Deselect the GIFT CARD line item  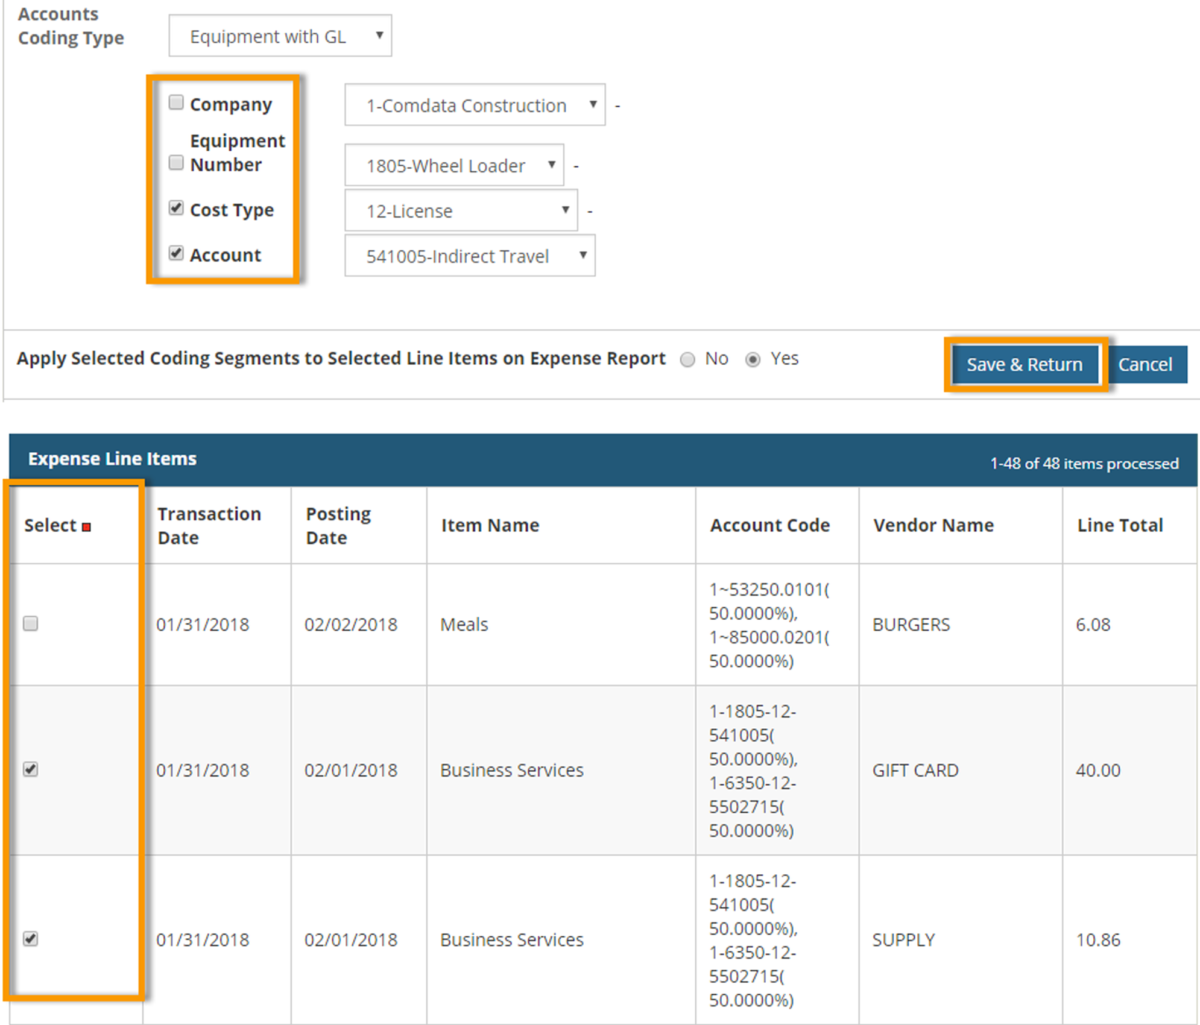point(30,770)
